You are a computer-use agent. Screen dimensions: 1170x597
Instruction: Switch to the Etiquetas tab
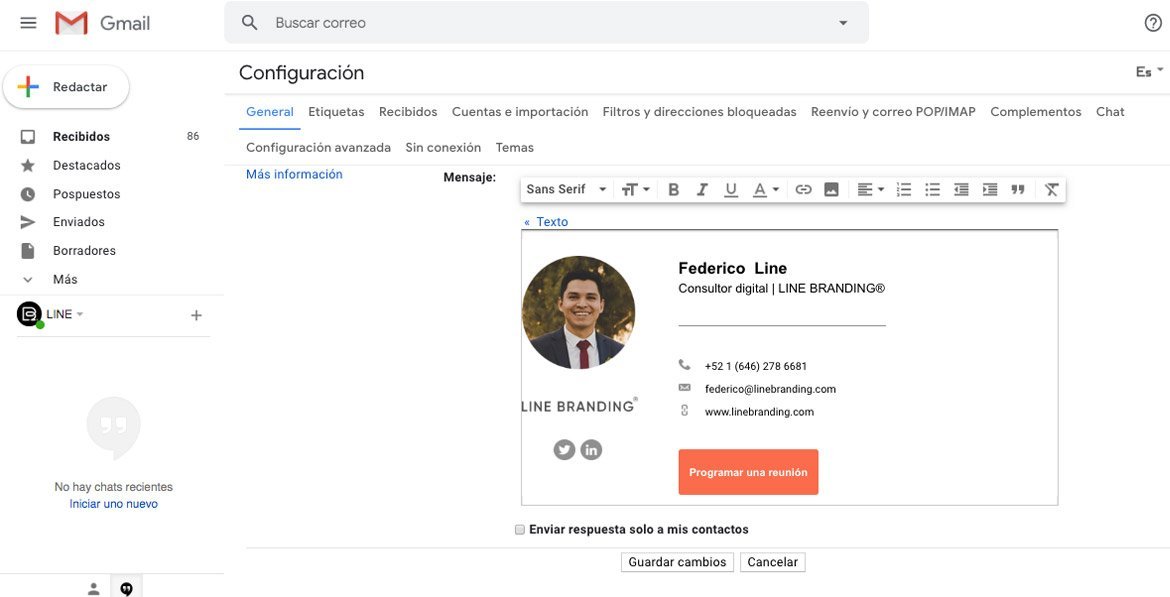(337, 112)
